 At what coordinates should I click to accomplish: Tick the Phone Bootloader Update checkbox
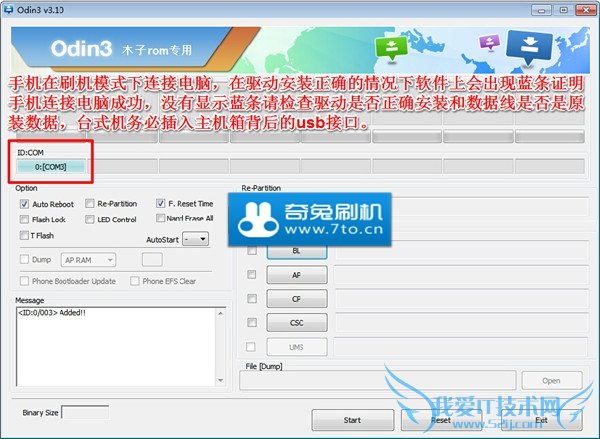24,281
